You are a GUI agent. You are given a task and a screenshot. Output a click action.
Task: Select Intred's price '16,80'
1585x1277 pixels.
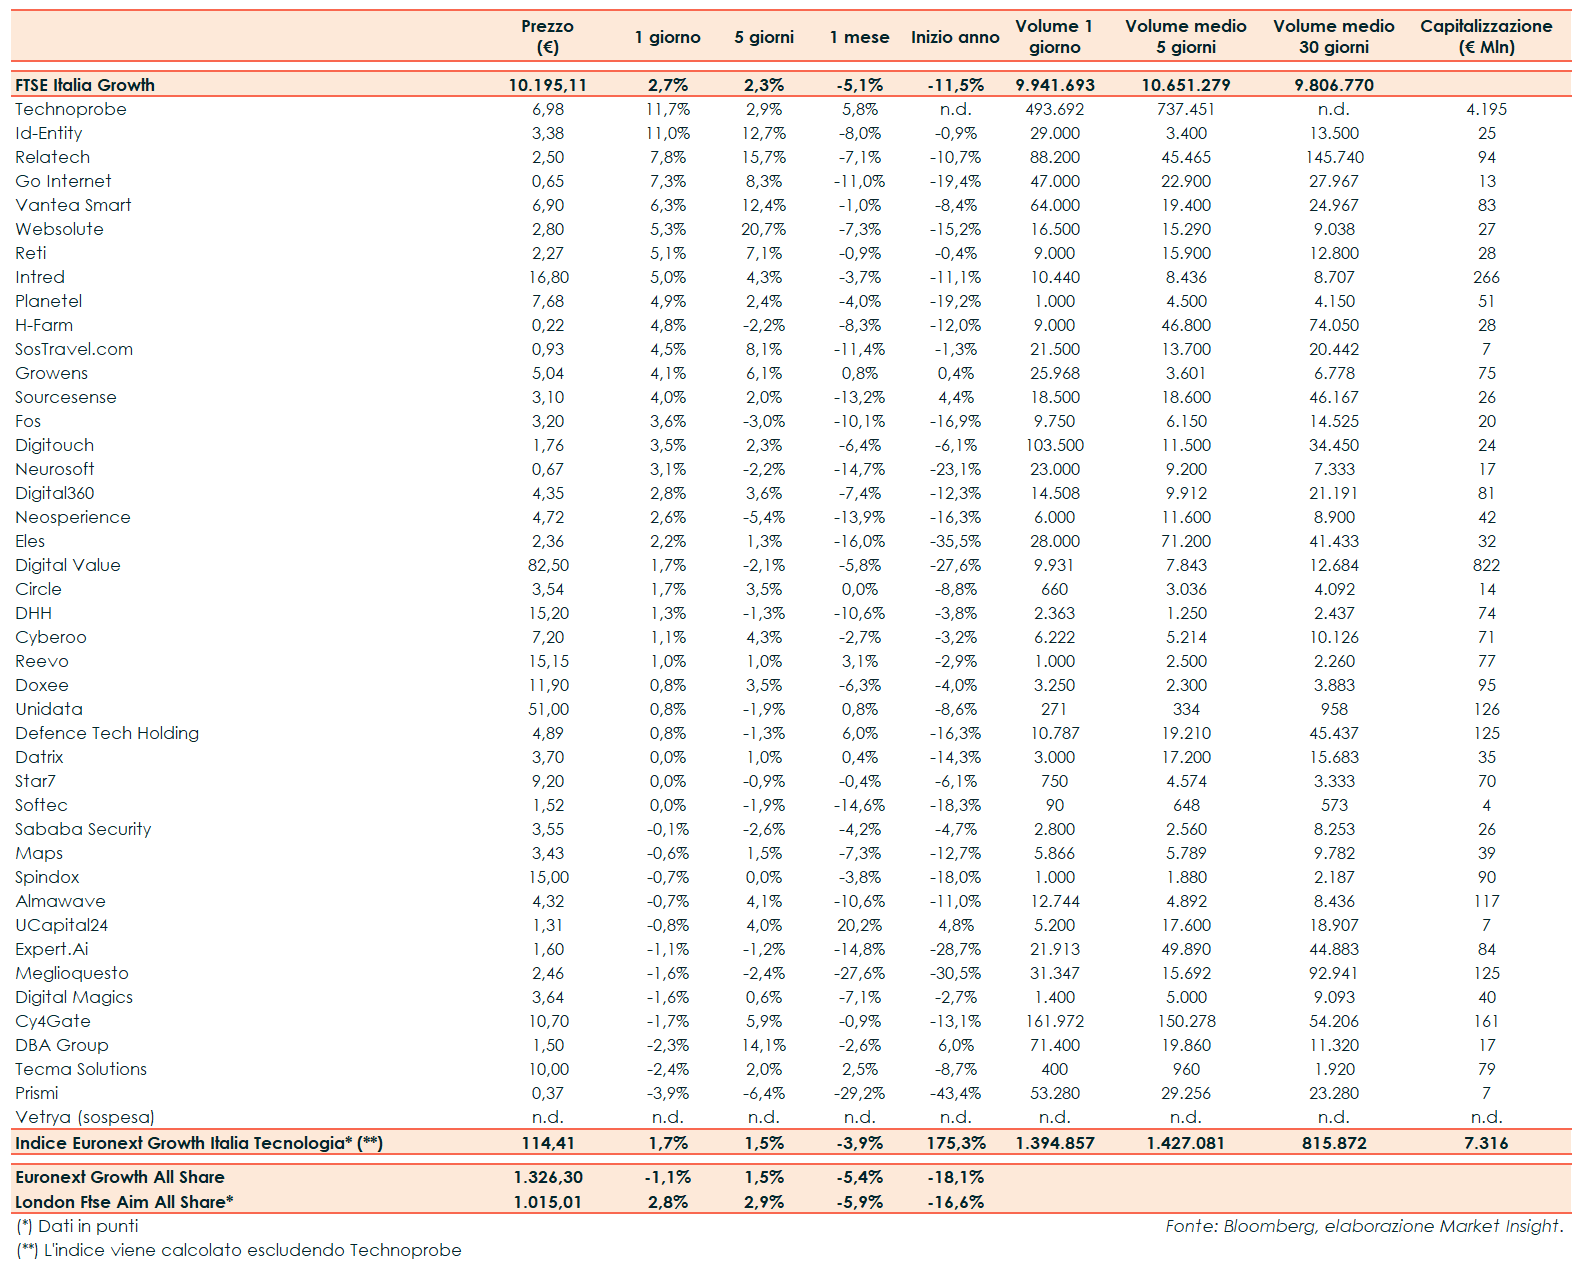click(547, 277)
